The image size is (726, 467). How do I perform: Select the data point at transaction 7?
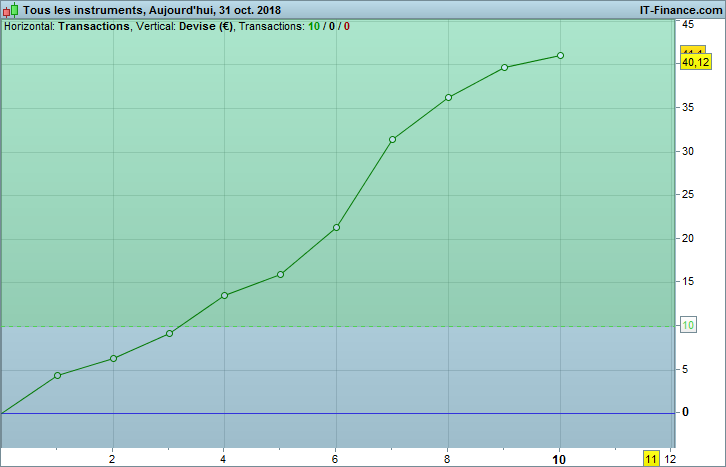pos(393,139)
